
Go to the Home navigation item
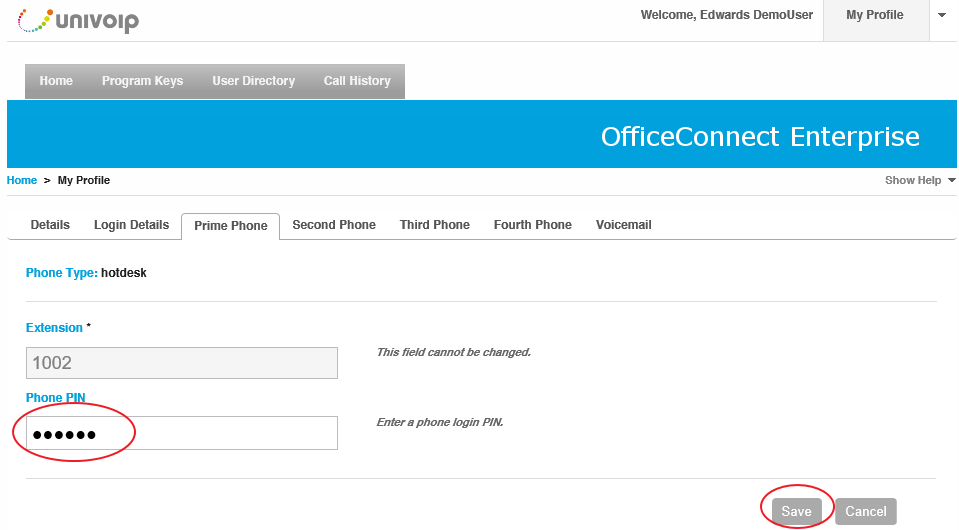point(56,81)
